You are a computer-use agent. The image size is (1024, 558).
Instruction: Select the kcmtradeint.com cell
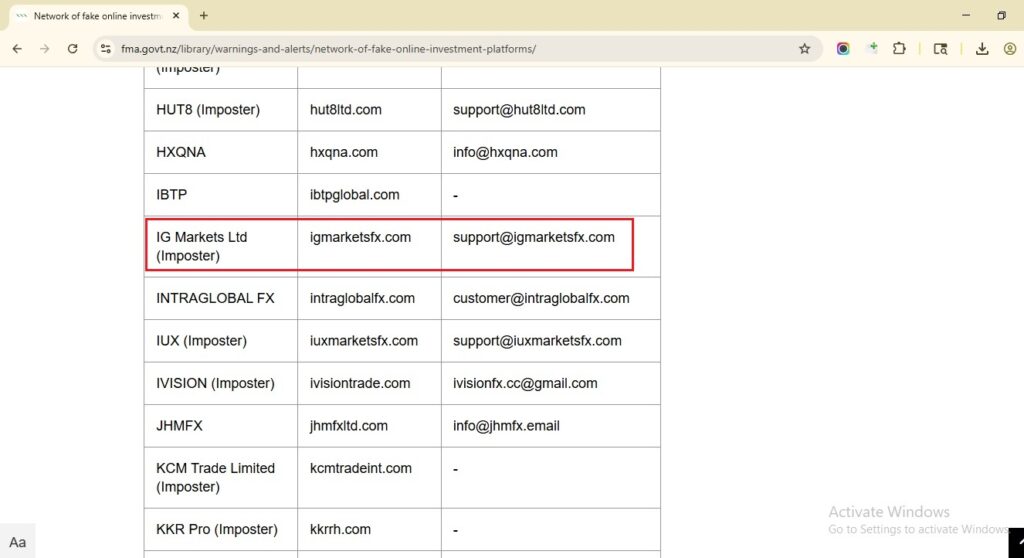(369, 478)
